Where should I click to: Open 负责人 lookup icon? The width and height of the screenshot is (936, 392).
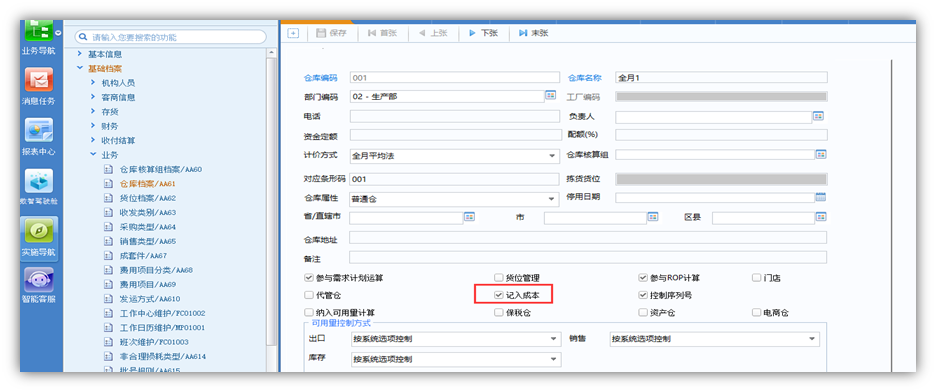coord(818,116)
